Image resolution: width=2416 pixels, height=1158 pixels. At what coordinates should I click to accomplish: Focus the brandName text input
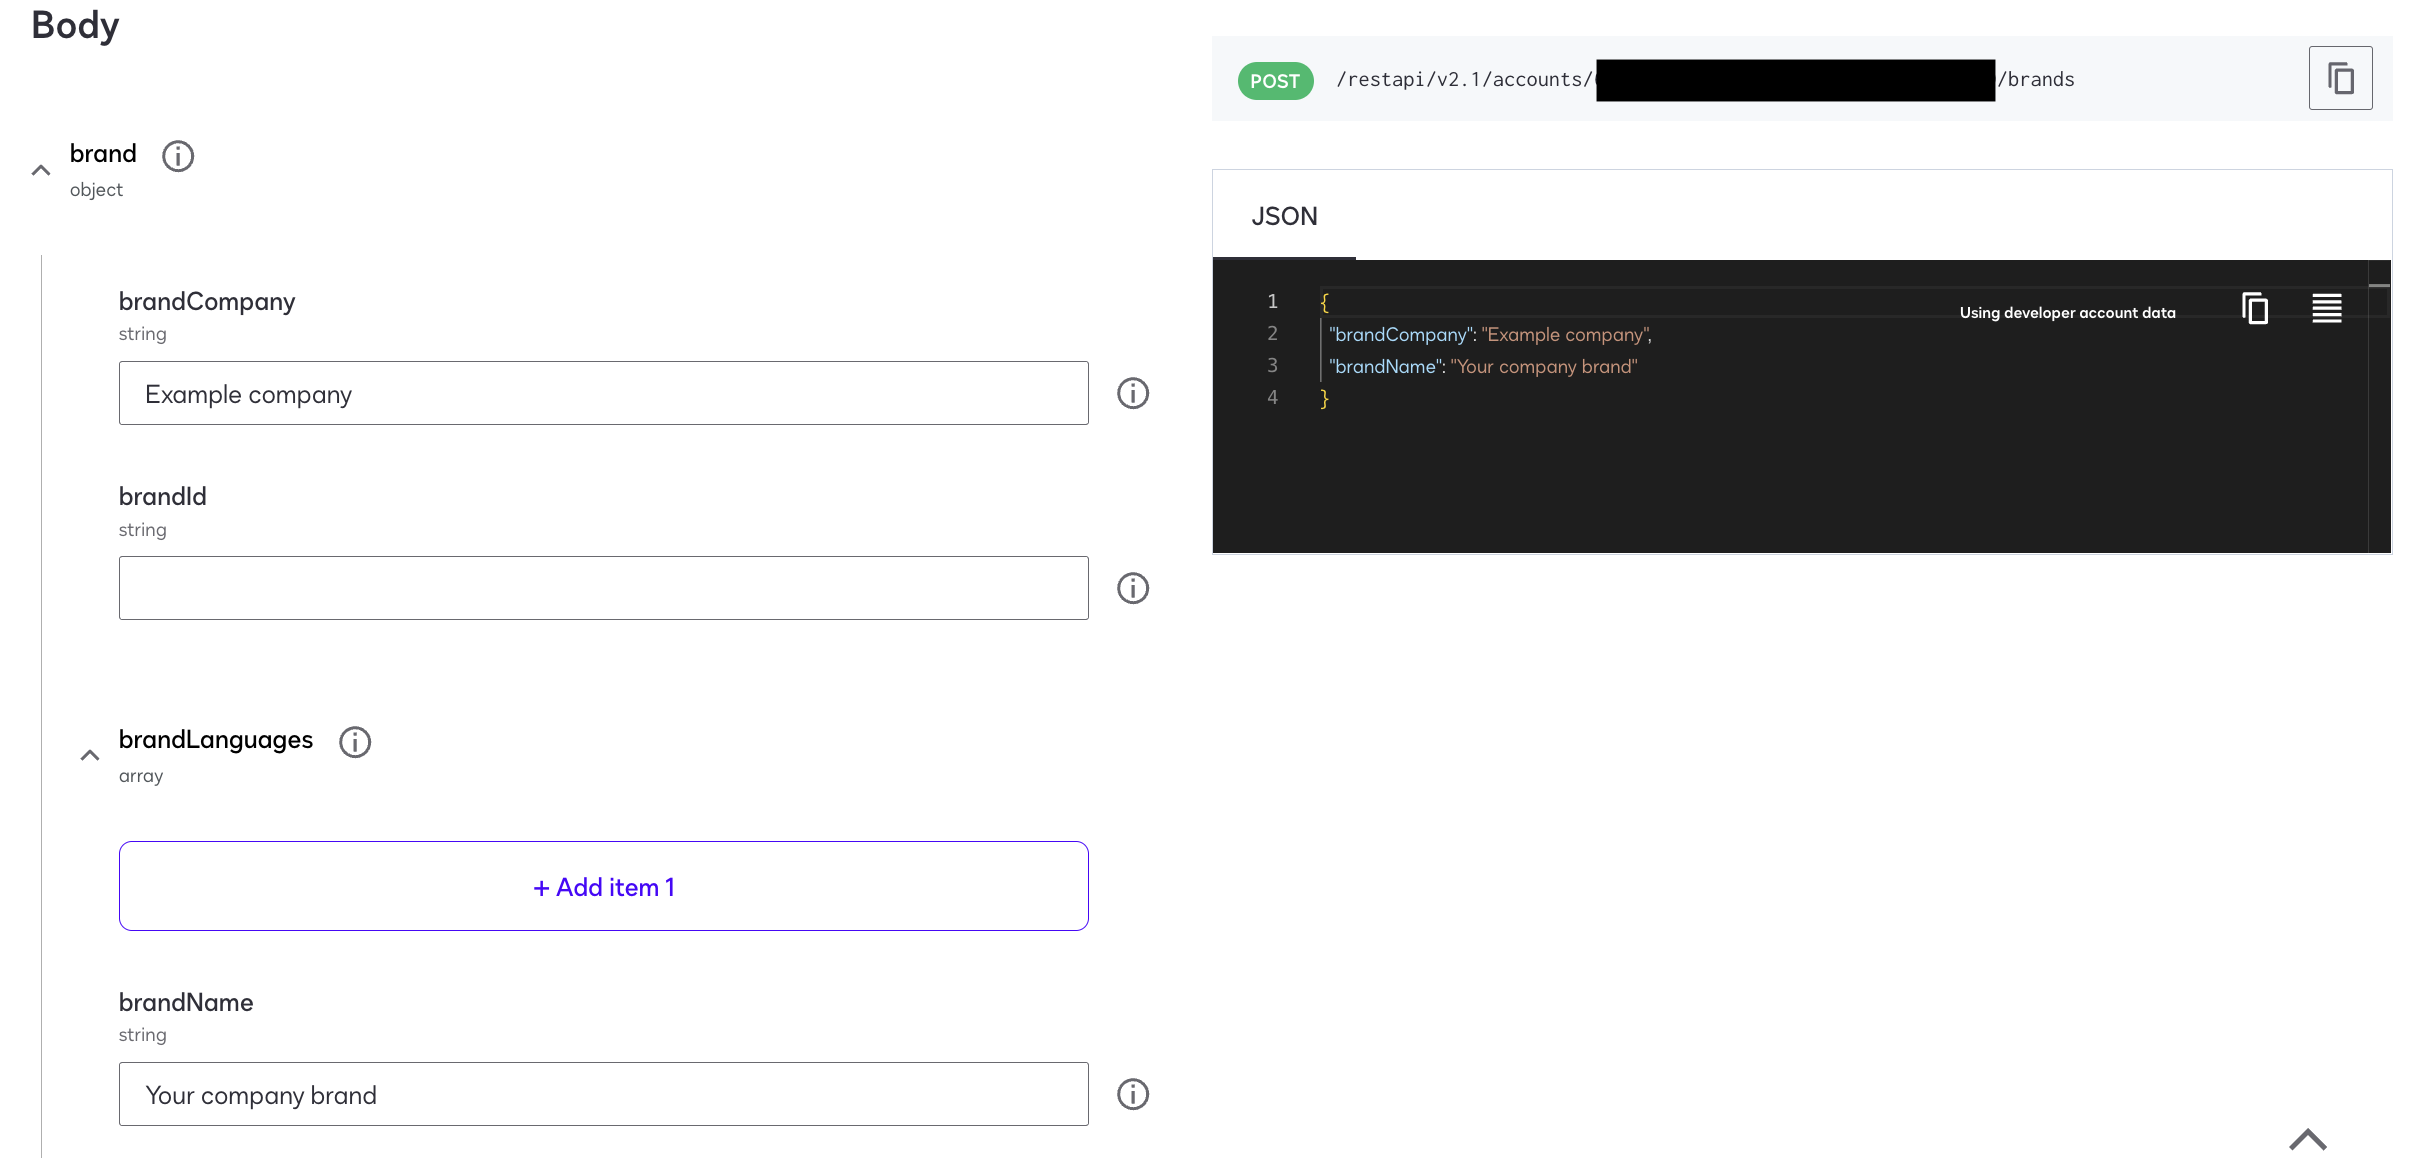pyautogui.click(x=603, y=1094)
